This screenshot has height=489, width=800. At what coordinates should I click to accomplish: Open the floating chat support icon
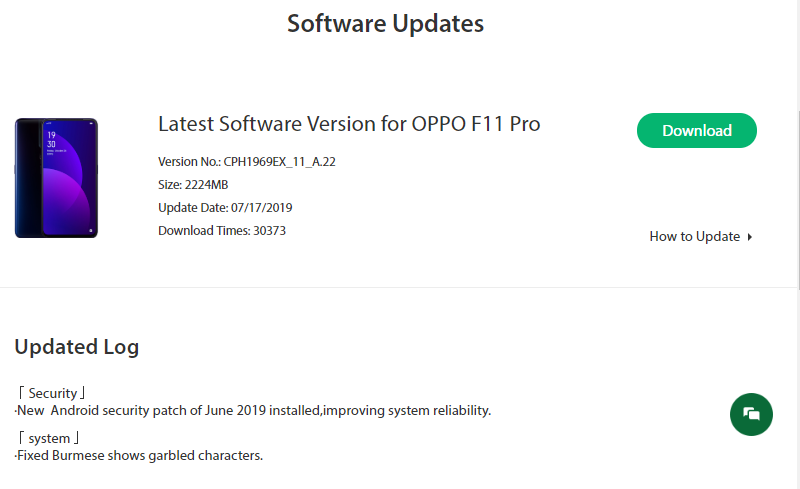point(751,414)
